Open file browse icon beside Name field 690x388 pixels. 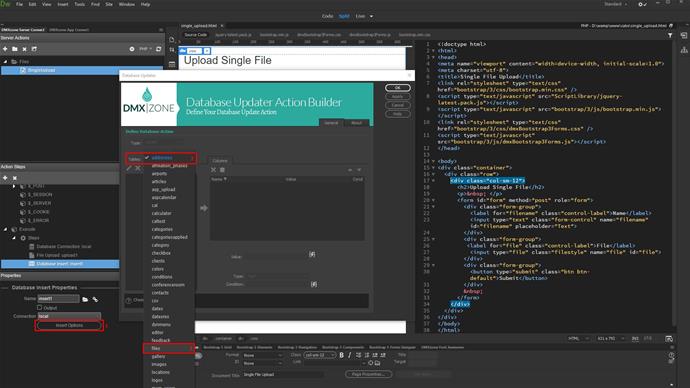(x=85, y=299)
